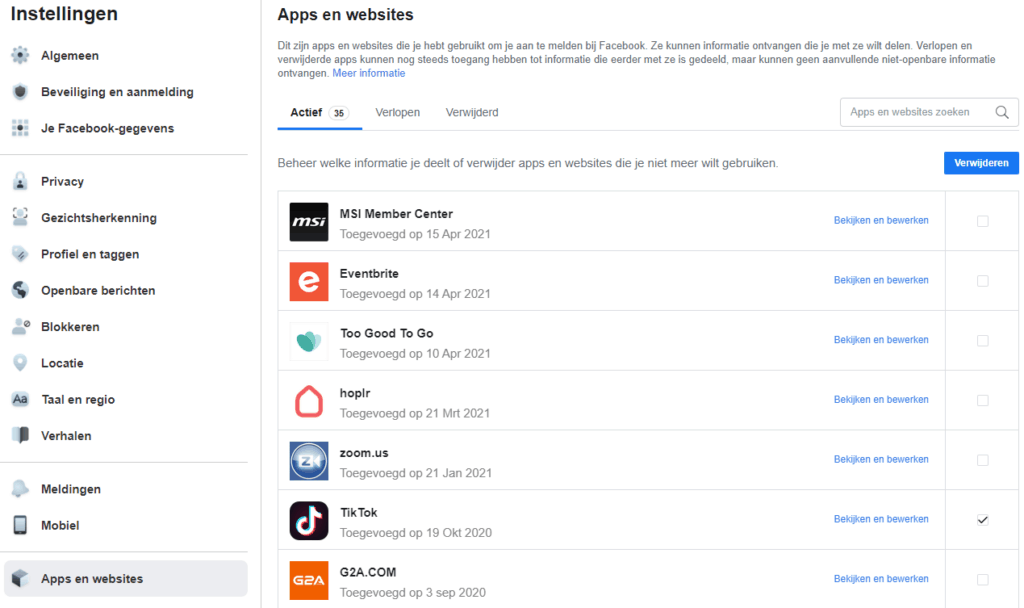The height and width of the screenshot is (608, 1024).
Task: Click Bekijken en bewerken for hoplr
Action: [x=881, y=400]
